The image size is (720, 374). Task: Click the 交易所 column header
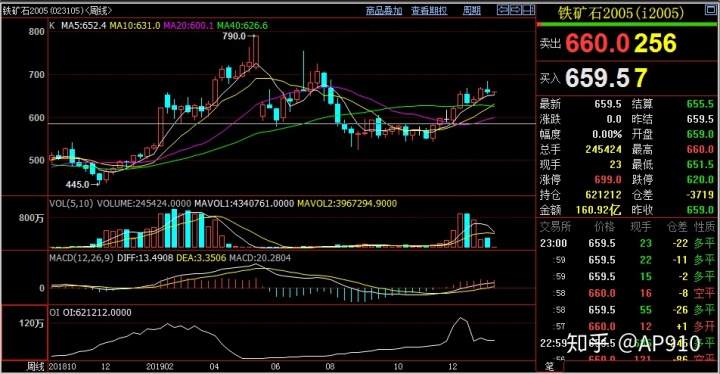[x=555, y=227]
